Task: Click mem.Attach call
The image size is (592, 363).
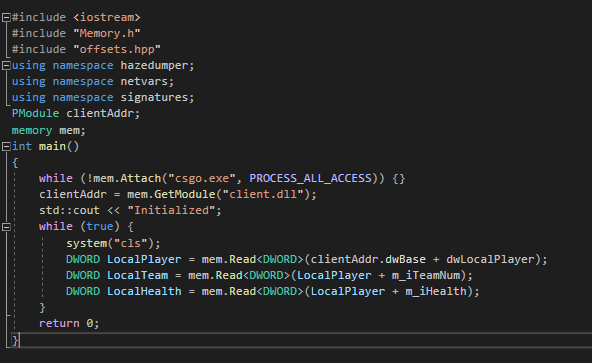Action: pyautogui.click(x=127, y=178)
